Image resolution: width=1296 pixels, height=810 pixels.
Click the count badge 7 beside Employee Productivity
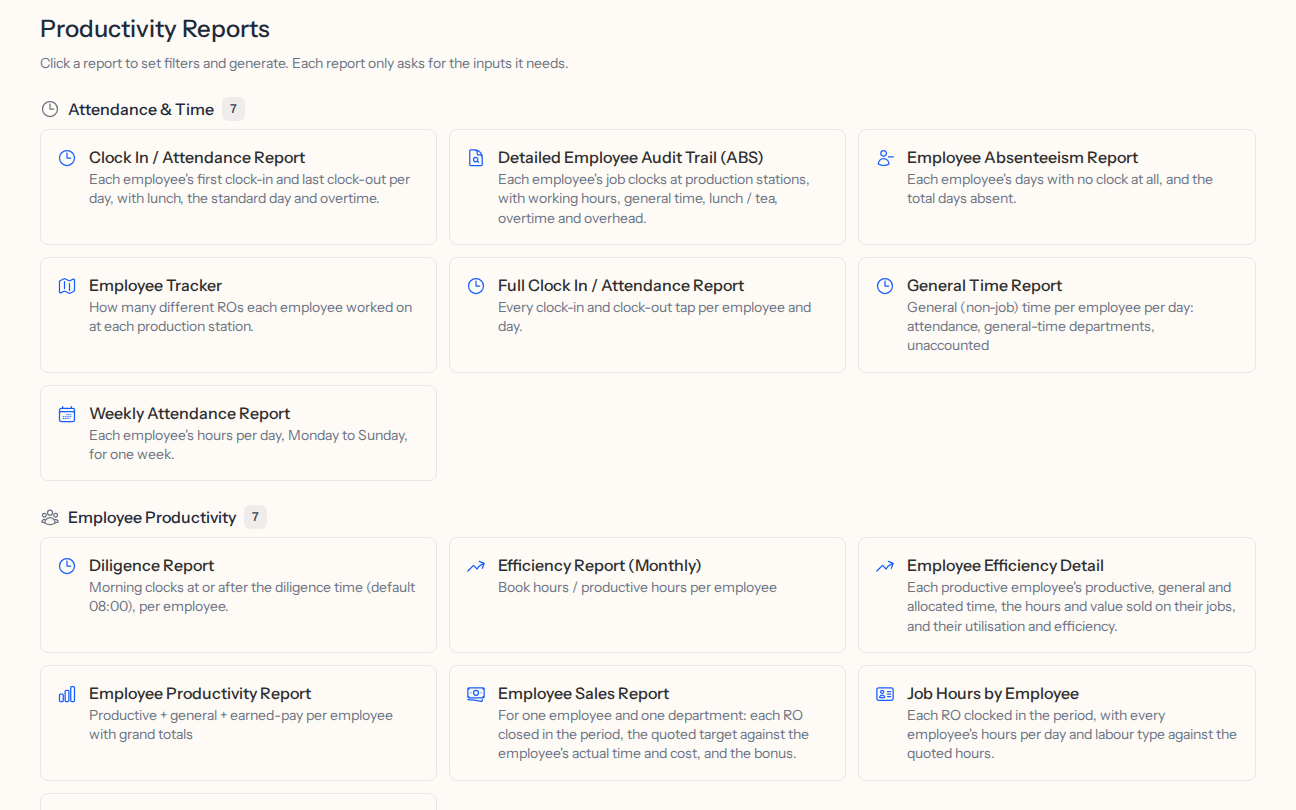255,517
